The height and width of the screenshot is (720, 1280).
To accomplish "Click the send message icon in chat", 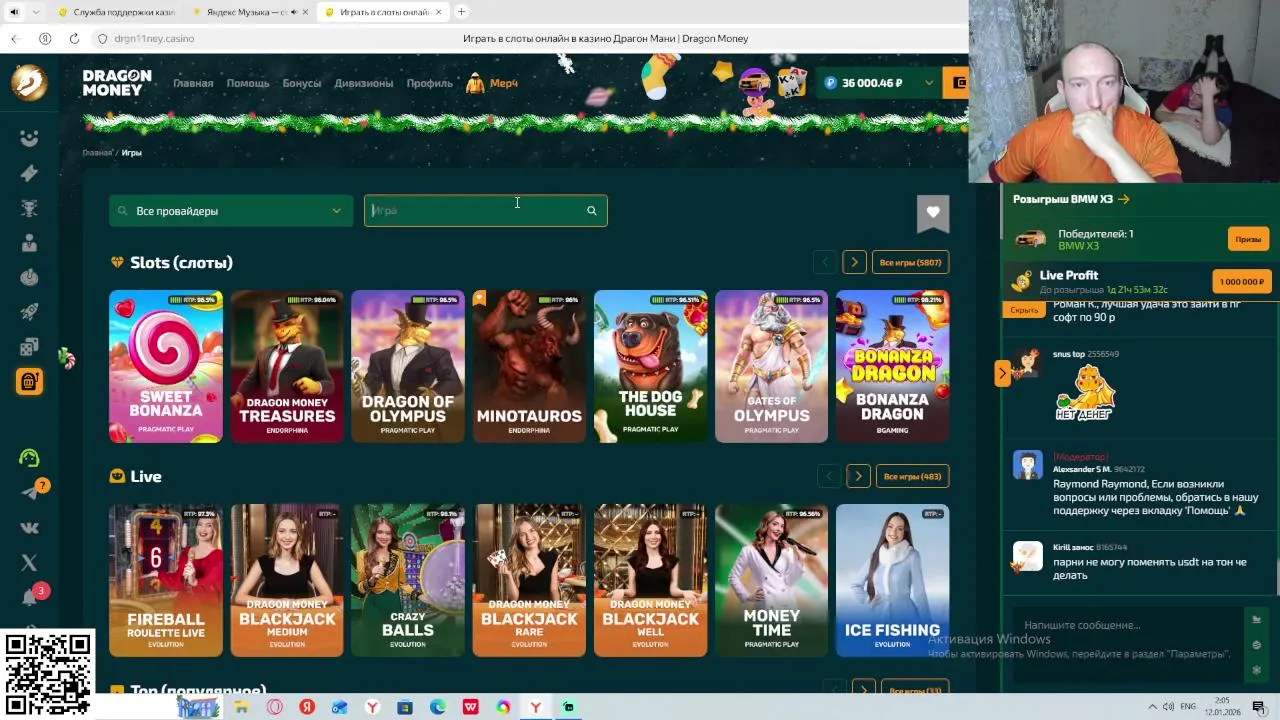I will 1257,619.
